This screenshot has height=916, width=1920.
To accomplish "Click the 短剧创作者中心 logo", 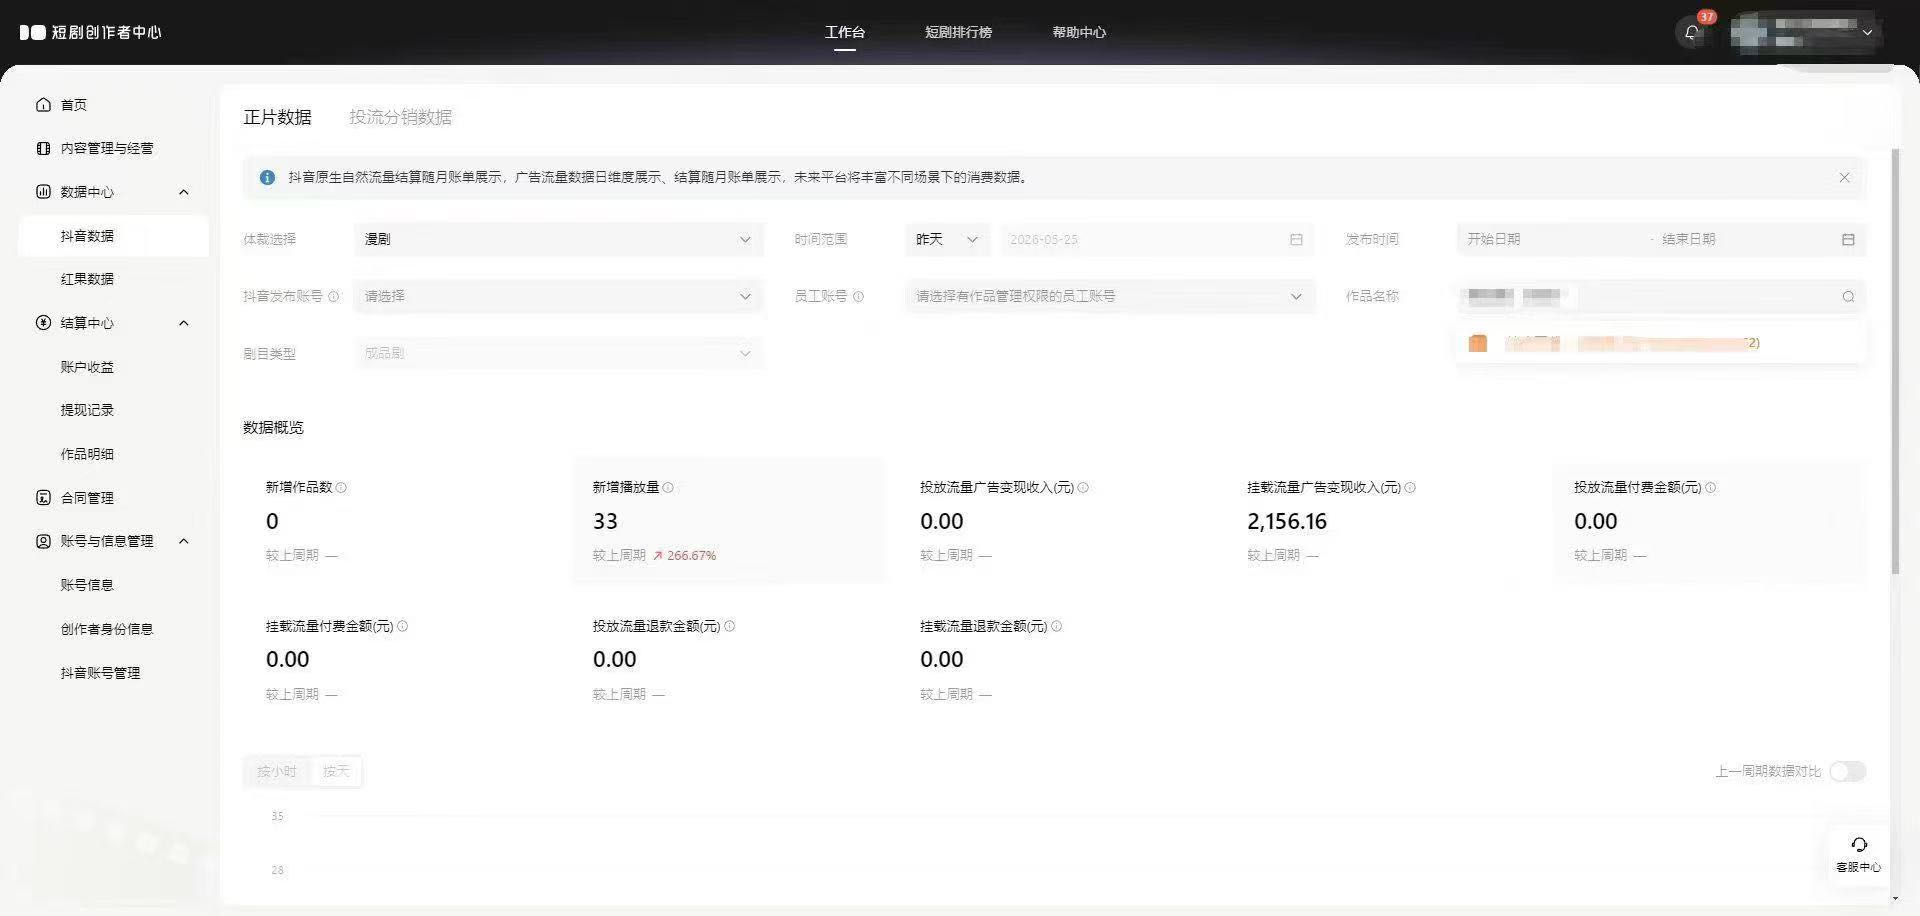I will (90, 32).
